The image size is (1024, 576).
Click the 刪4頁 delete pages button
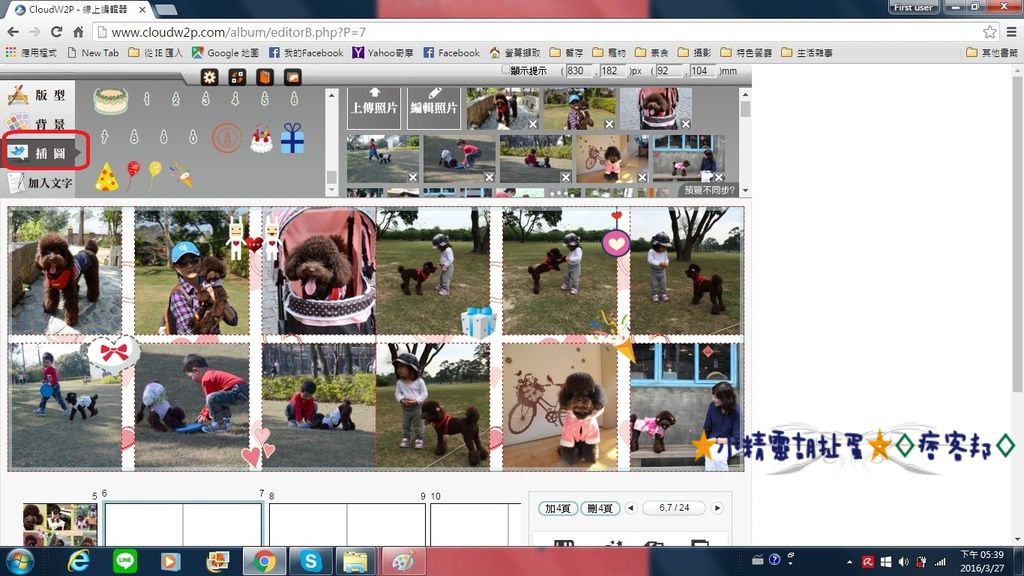tap(600, 508)
